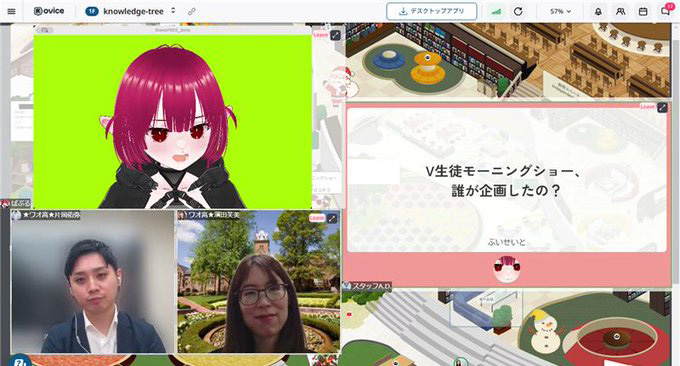Open the hamburger menu in the top bar
The image size is (680, 366).
11,11
